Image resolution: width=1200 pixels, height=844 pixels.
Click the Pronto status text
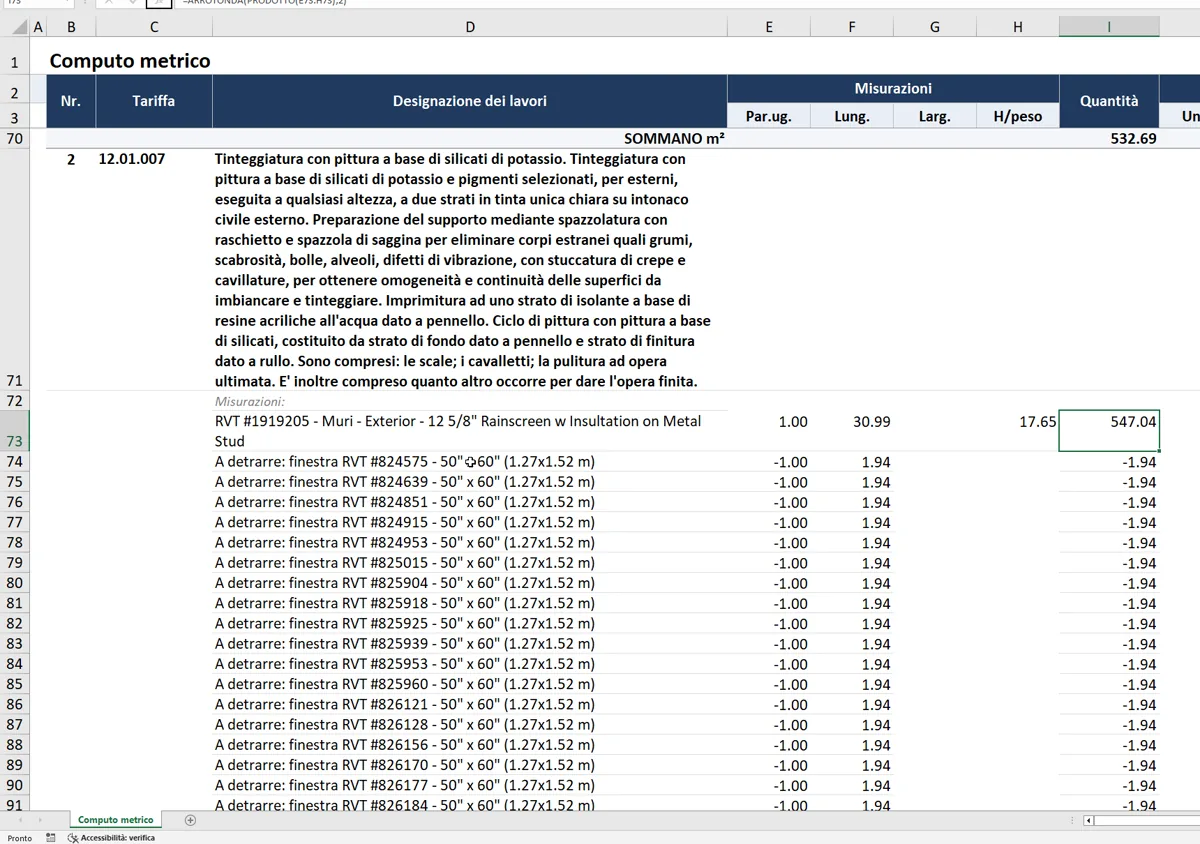pyautogui.click(x=19, y=838)
